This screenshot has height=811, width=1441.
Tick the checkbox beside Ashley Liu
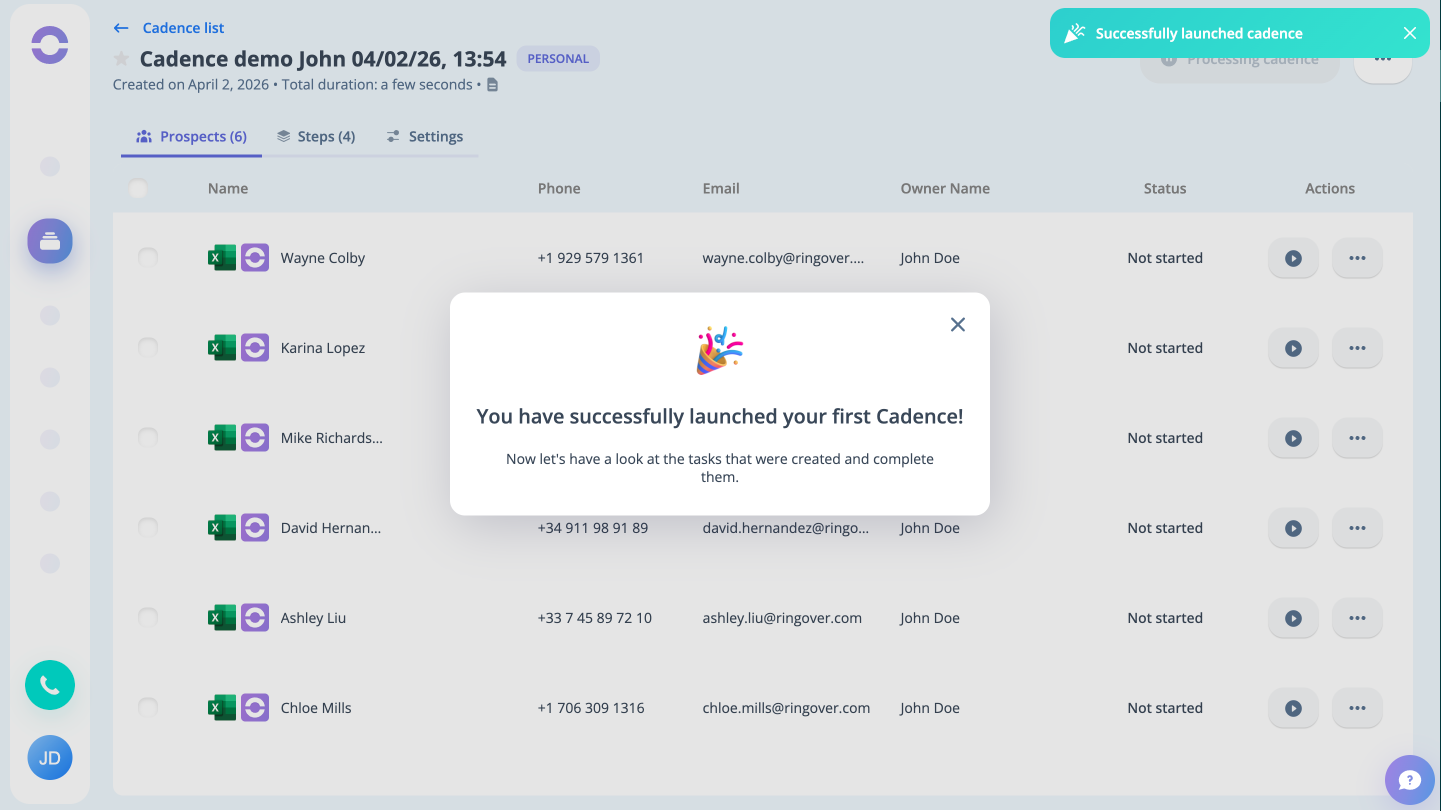pos(148,618)
